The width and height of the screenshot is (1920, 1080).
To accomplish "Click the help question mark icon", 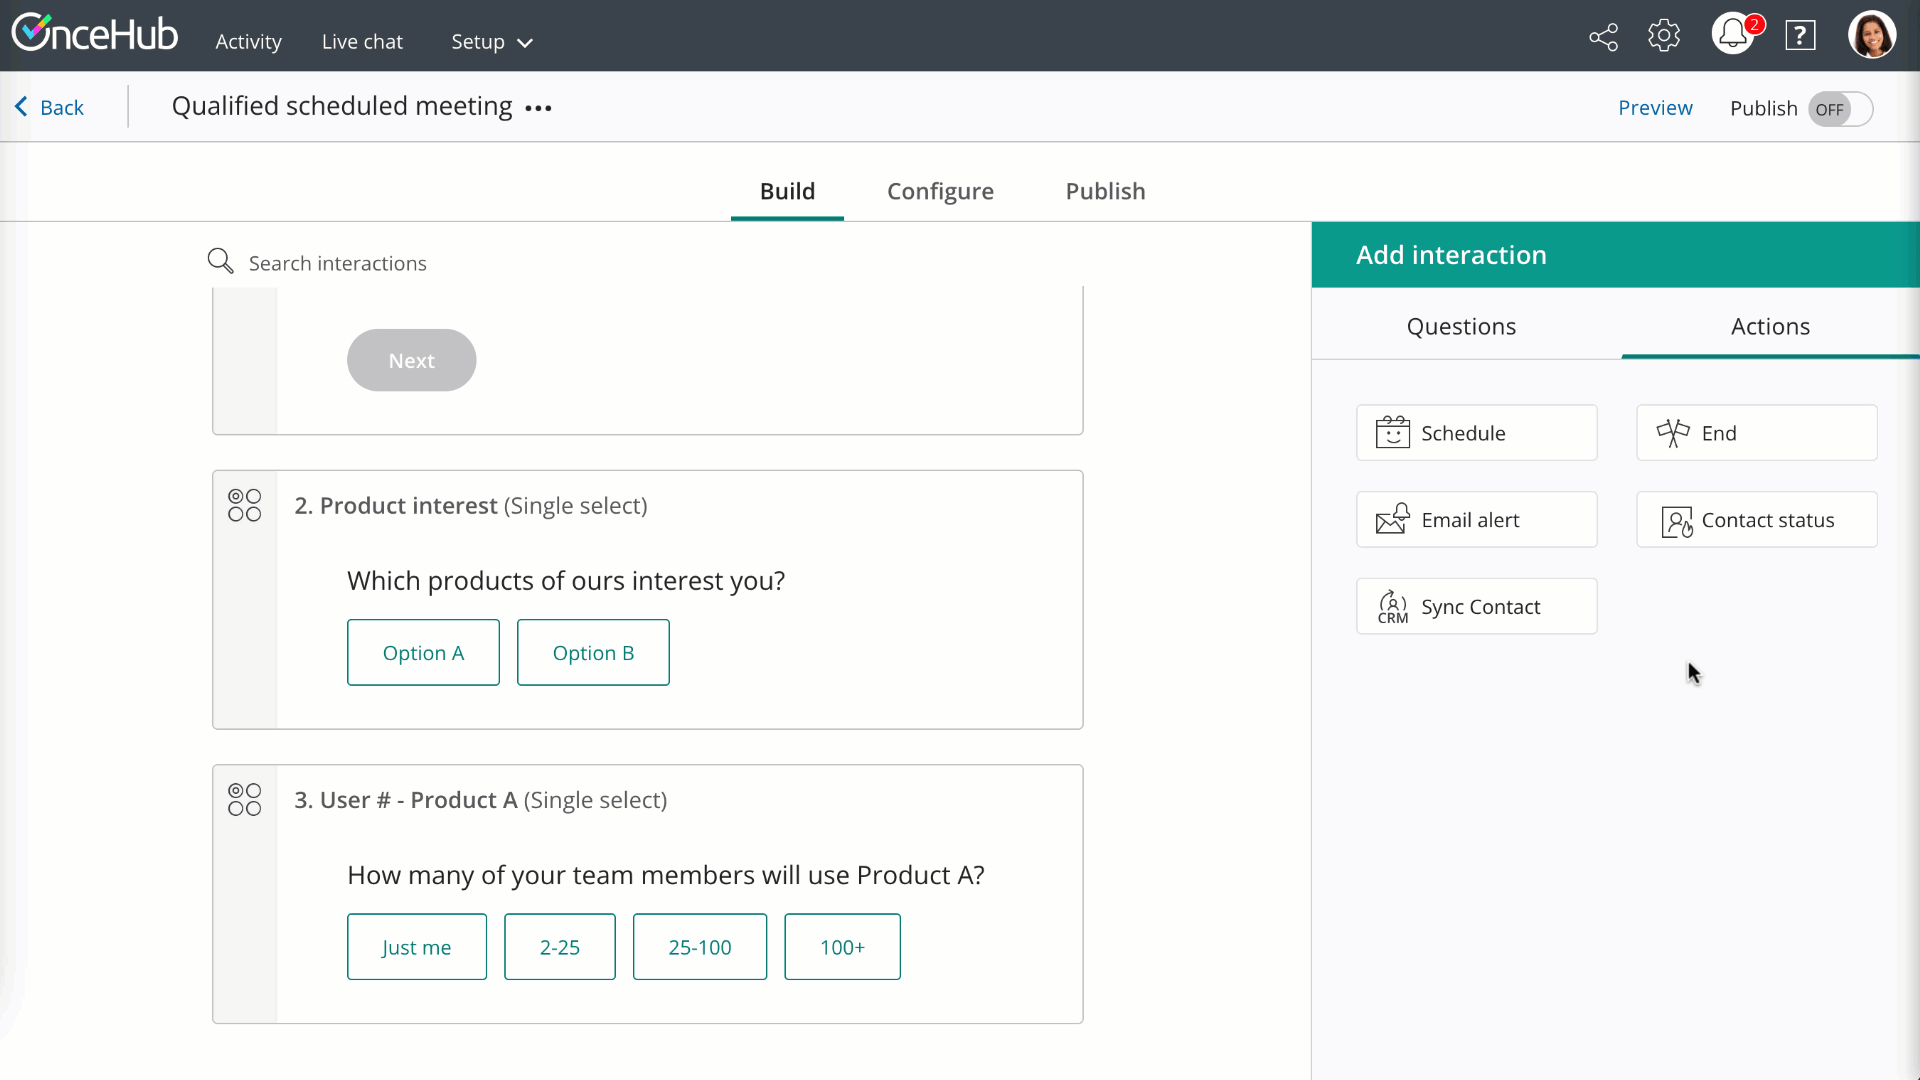I will click(x=1800, y=36).
